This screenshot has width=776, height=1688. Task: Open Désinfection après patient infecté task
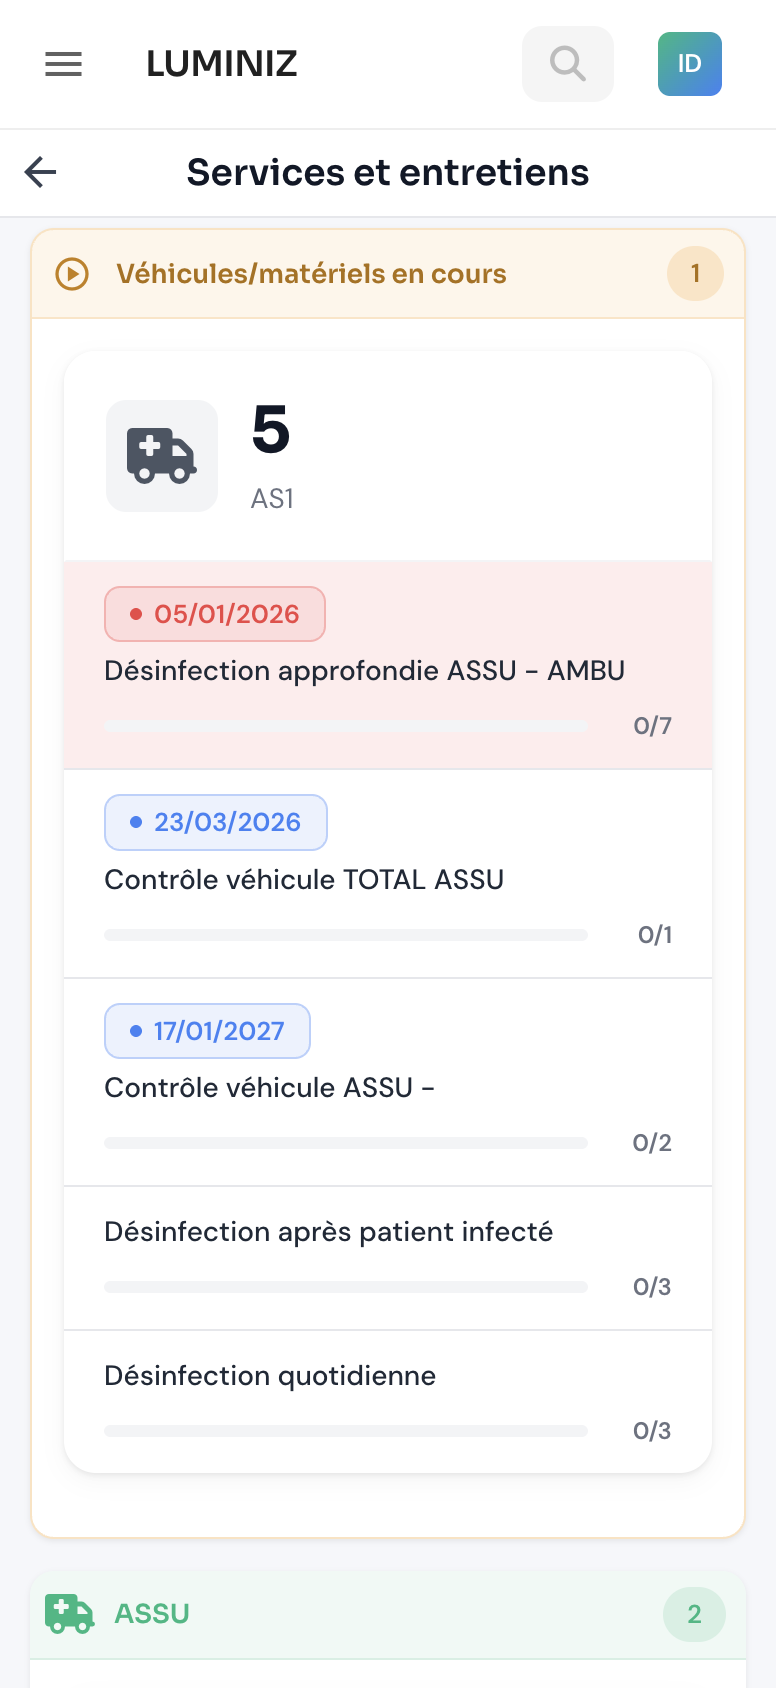coord(328,1231)
